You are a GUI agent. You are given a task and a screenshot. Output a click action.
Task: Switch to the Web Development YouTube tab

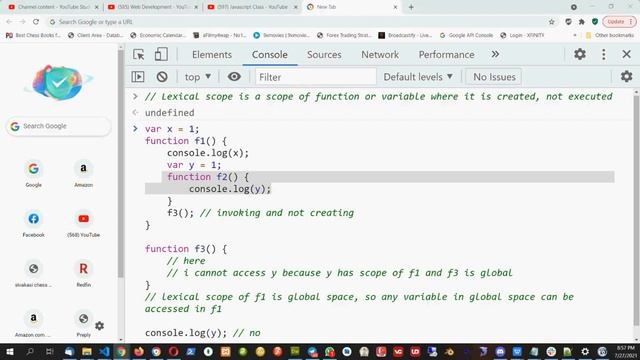click(153, 7)
